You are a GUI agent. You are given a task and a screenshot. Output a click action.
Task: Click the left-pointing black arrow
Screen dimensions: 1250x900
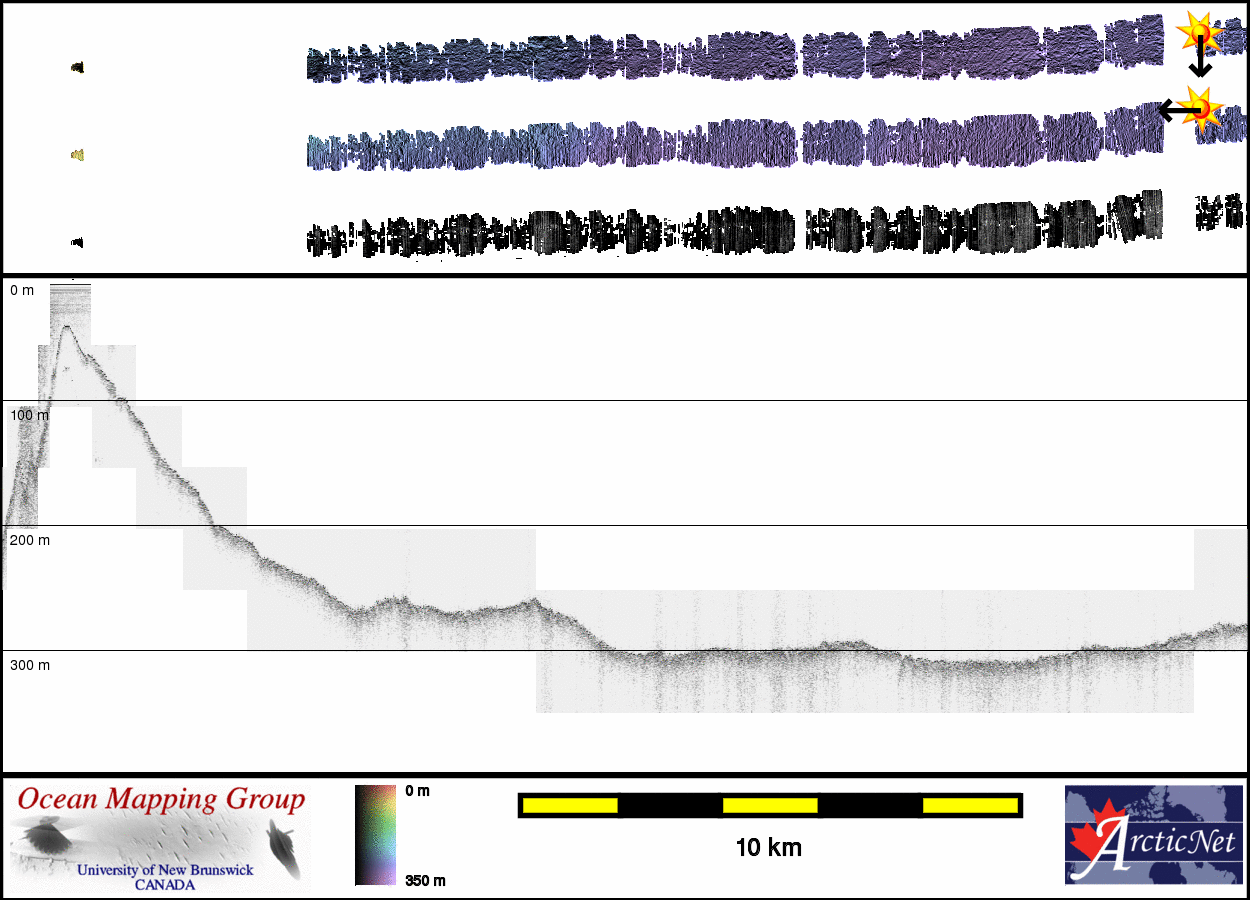click(1172, 109)
